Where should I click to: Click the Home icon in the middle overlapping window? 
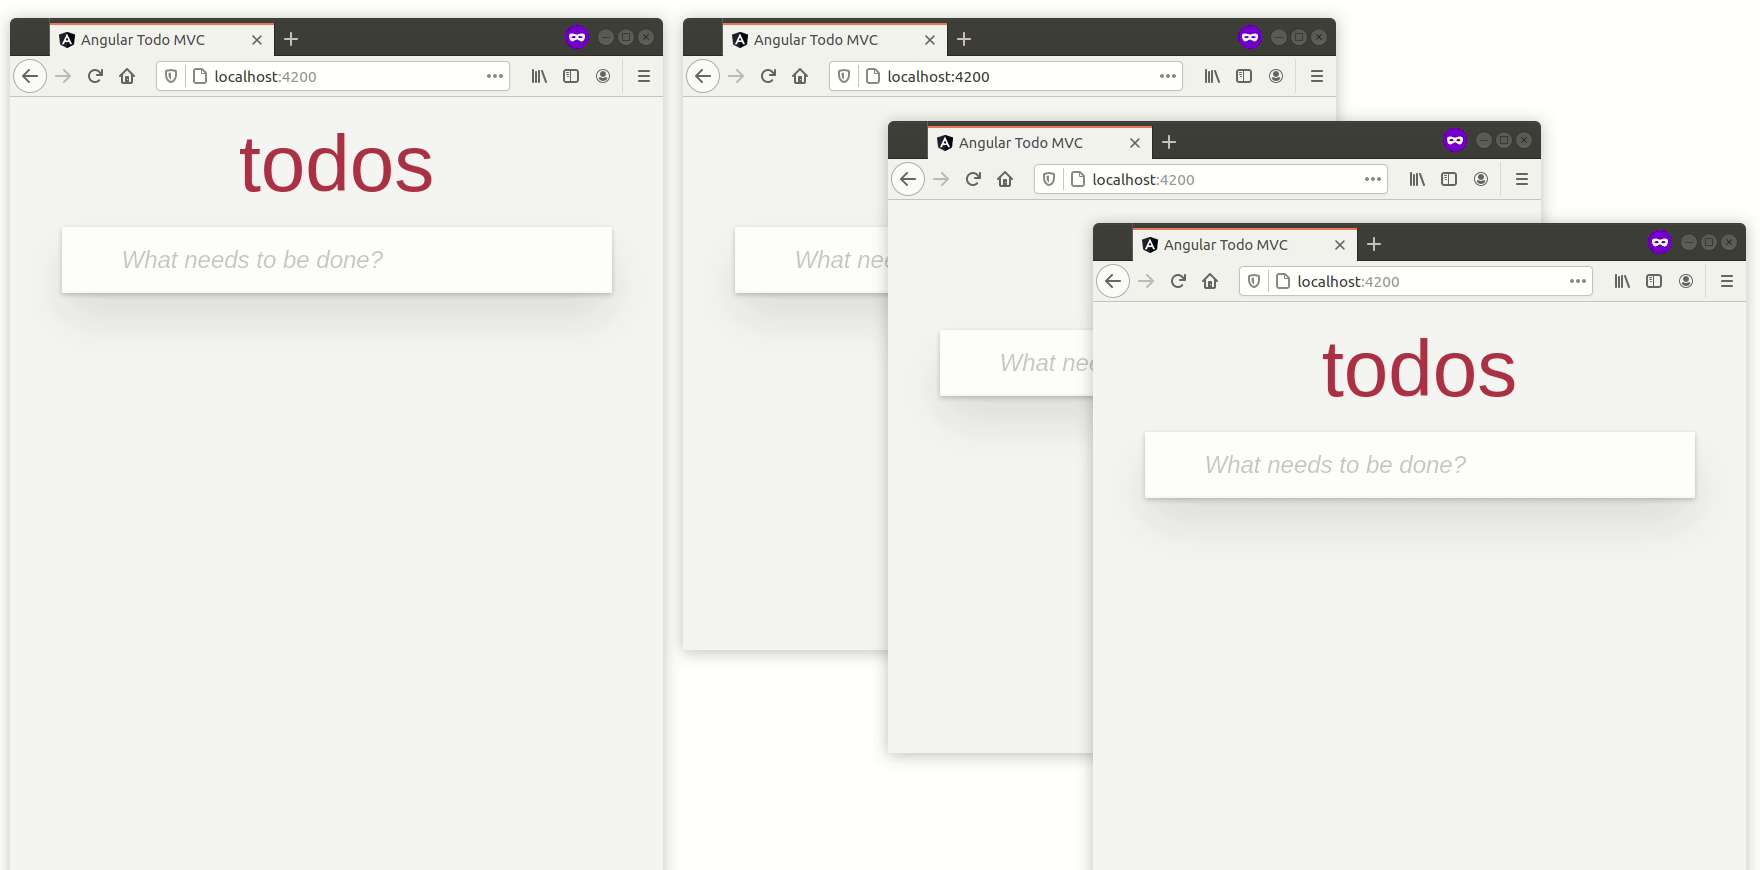tap(1005, 179)
